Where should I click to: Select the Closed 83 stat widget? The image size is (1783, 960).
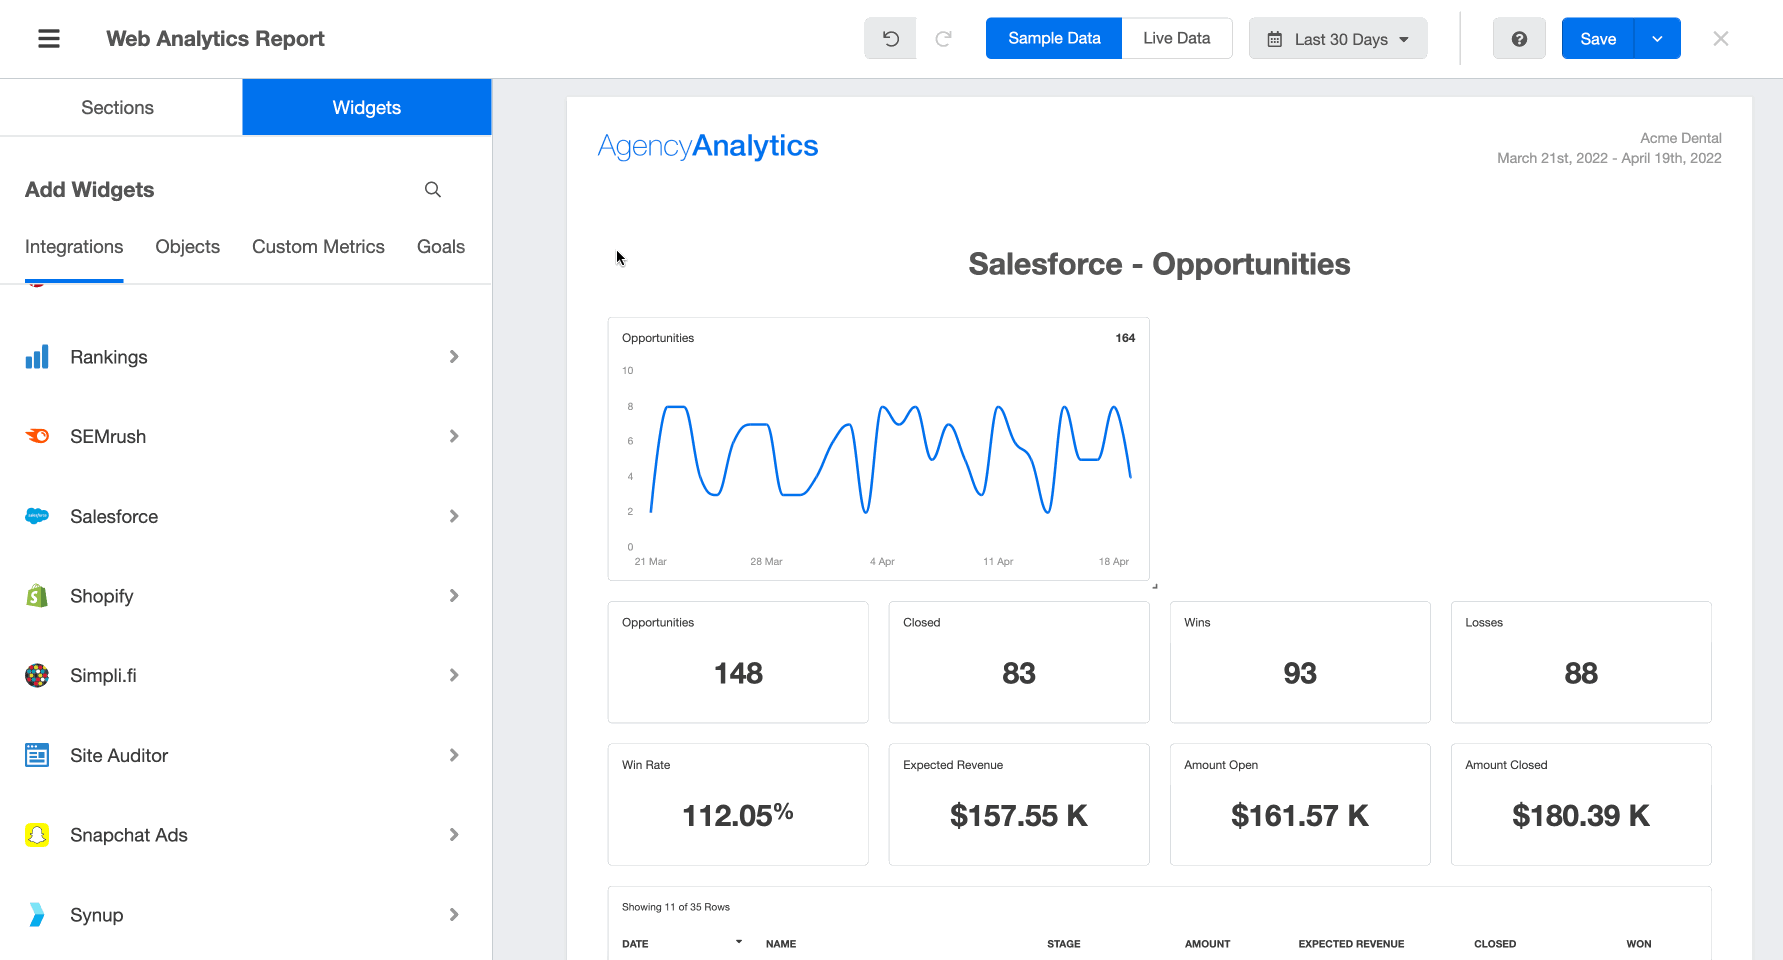[x=1019, y=662]
